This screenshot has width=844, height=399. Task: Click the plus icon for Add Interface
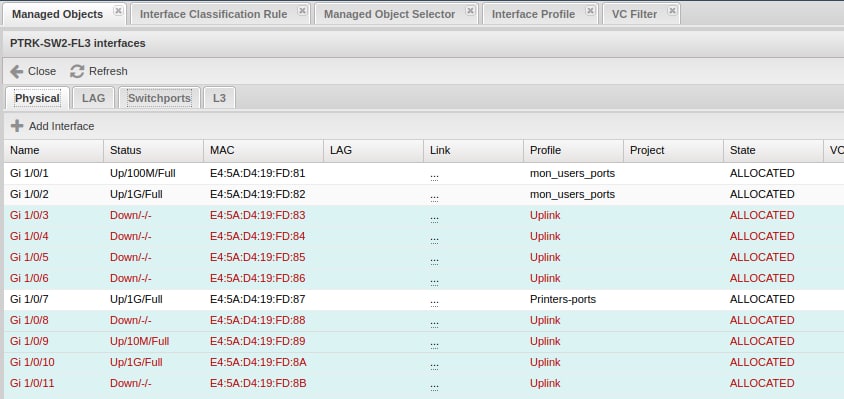tap(17, 126)
